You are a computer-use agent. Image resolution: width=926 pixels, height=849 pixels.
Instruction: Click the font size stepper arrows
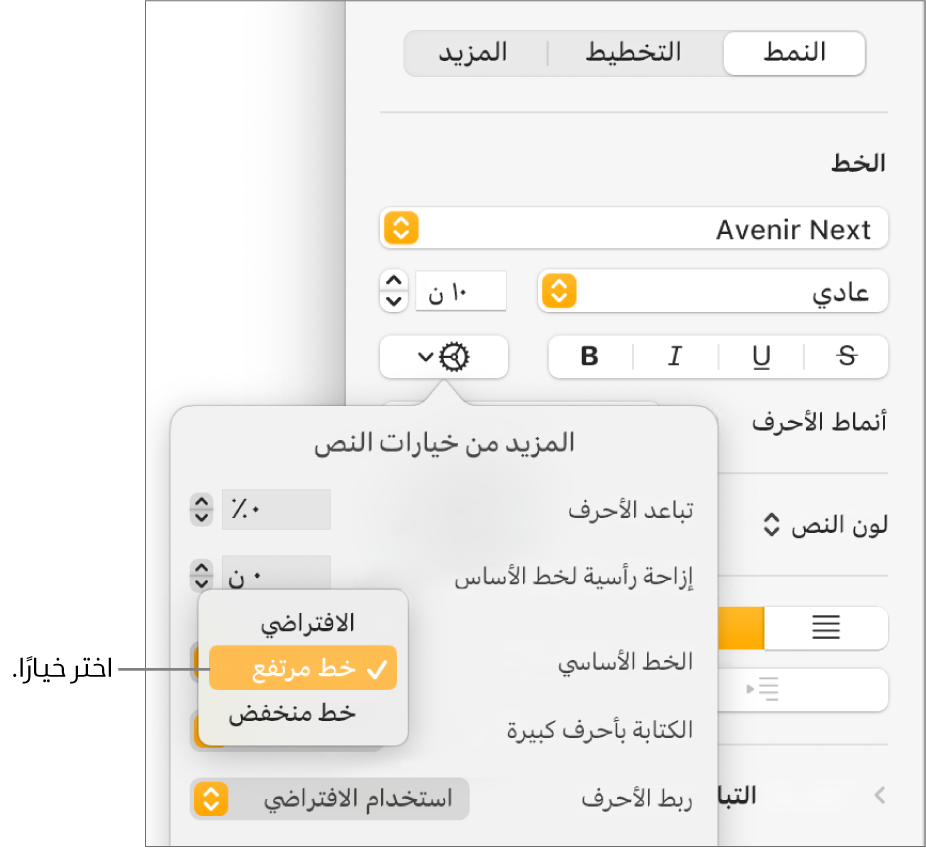394,291
